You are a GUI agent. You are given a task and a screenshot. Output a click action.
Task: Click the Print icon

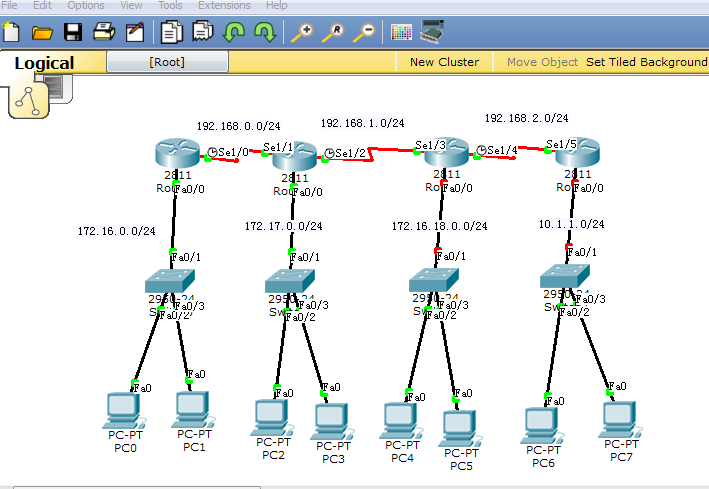click(104, 32)
